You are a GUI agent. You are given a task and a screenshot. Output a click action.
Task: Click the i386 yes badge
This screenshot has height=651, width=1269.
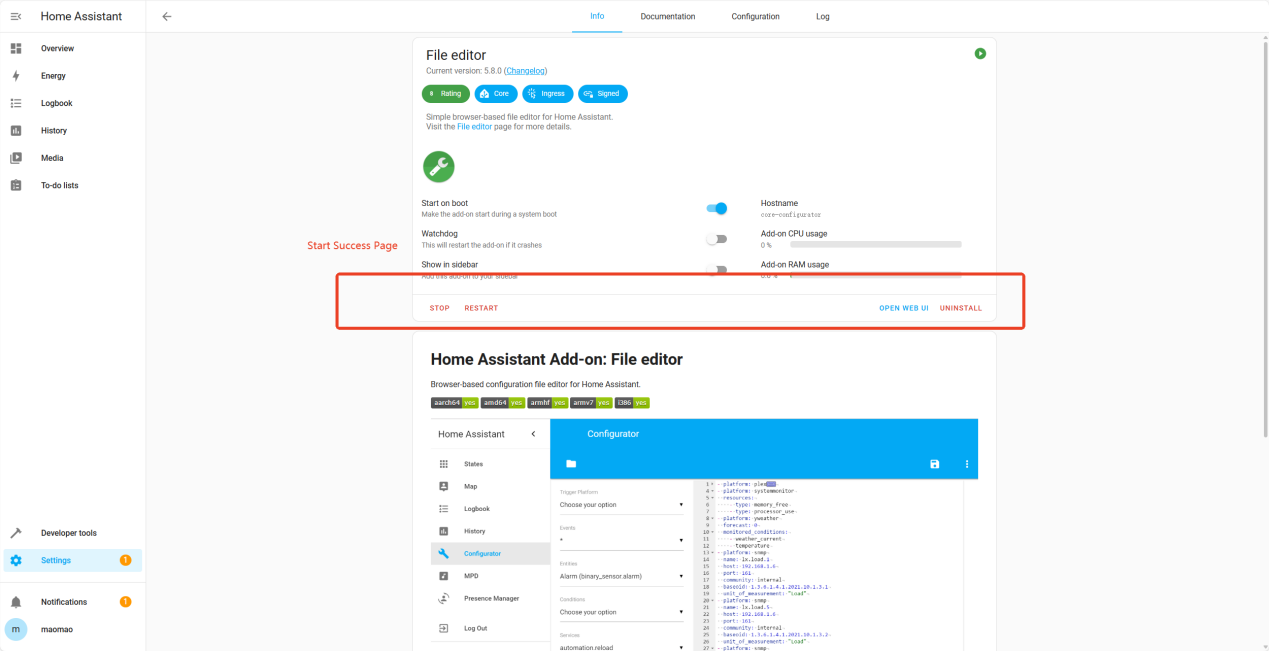pyautogui.click(x=632, y=403)
